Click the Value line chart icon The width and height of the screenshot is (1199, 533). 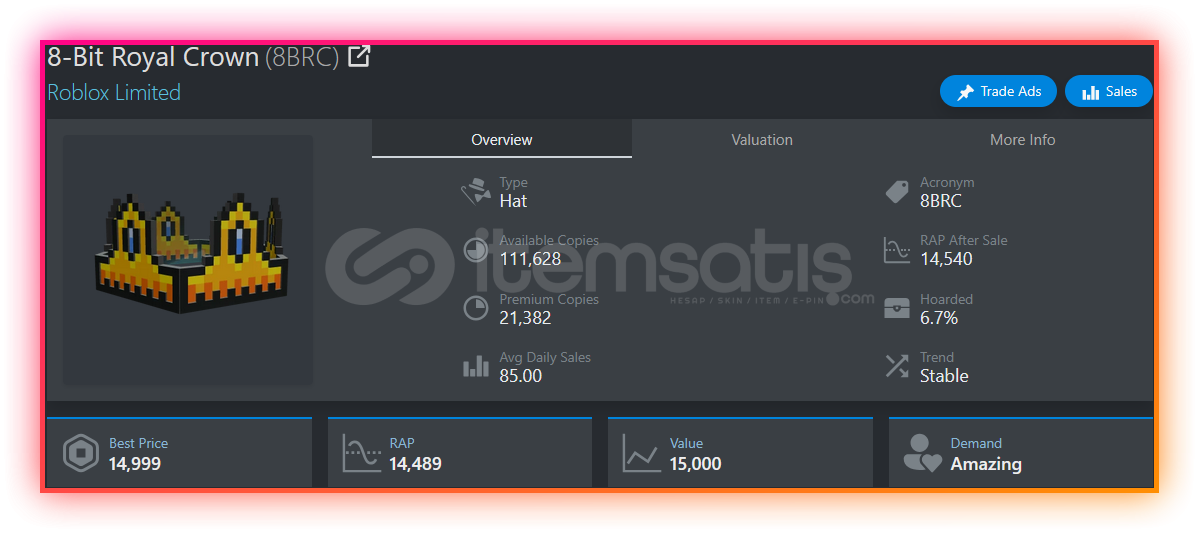coord(641,453)
